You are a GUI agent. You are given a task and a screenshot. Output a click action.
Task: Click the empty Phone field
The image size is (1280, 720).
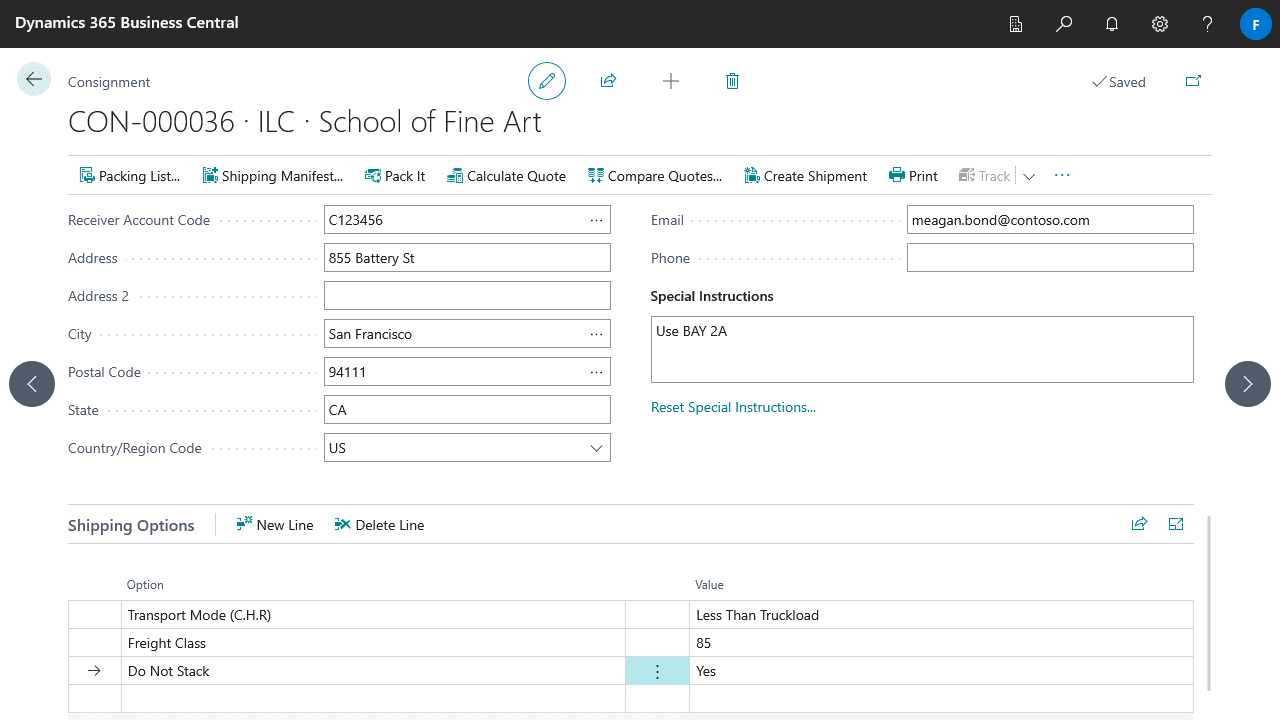(x=1050, y=258)
